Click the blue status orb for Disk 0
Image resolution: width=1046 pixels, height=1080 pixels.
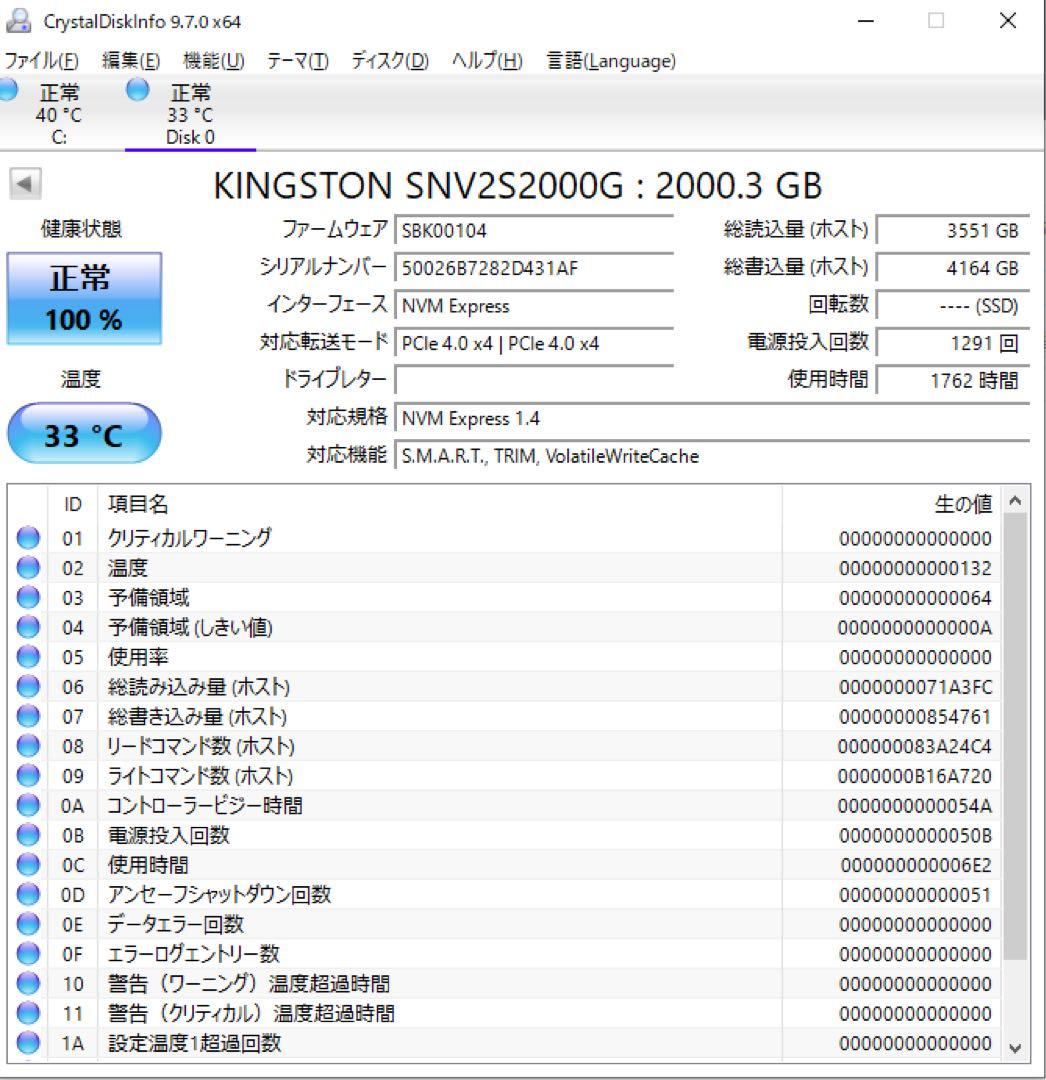click(138, 90)
